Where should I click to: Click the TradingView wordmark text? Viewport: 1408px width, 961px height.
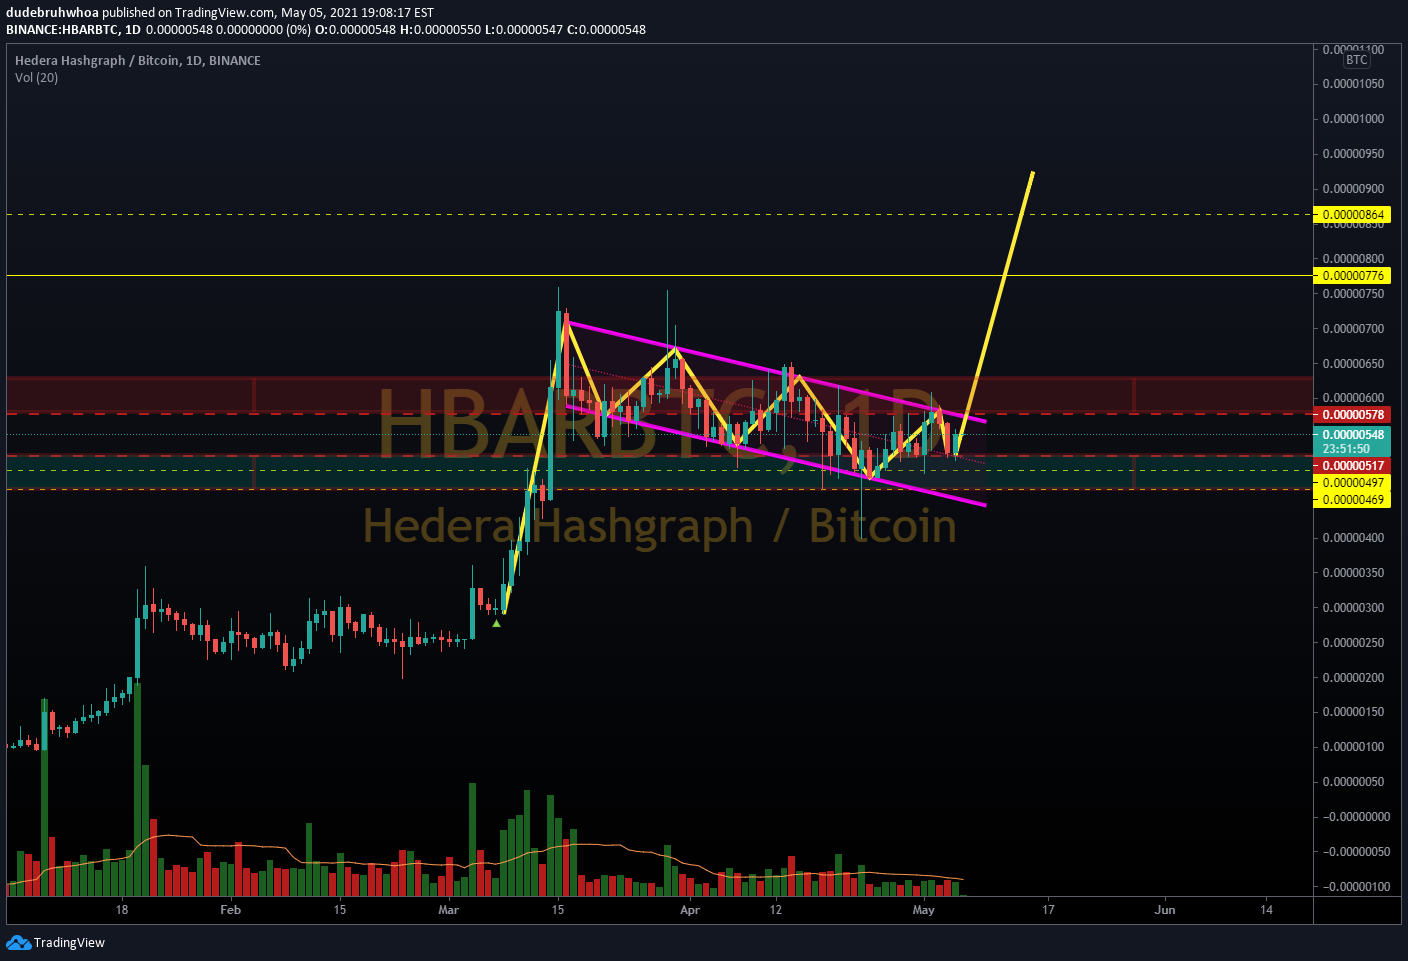point(69,943)
